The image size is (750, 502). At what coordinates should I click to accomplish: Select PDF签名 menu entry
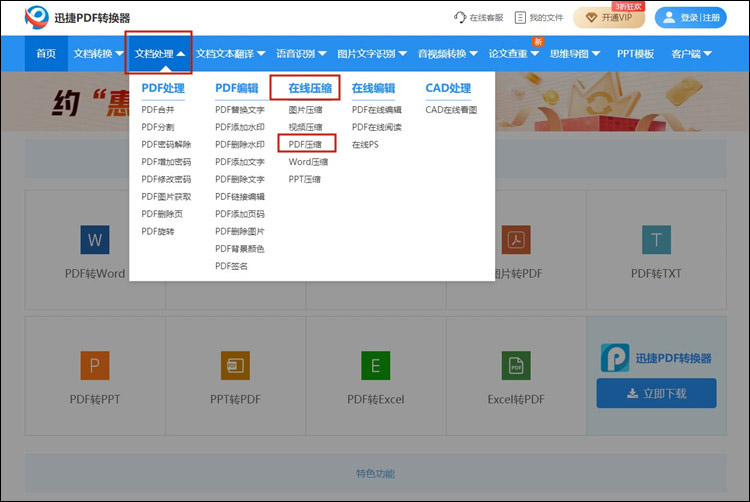pyautogui.click(x=232, y=266)
